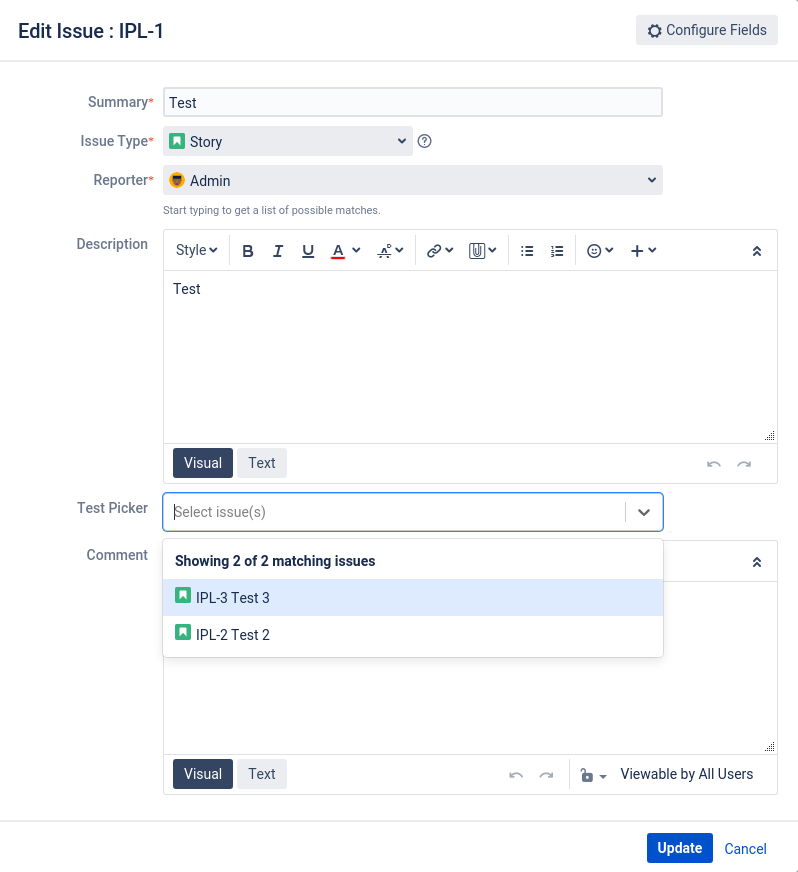Click Viewable by All Users label
The height and width of the screenshot is (872, 798).
tap(687, 774)
